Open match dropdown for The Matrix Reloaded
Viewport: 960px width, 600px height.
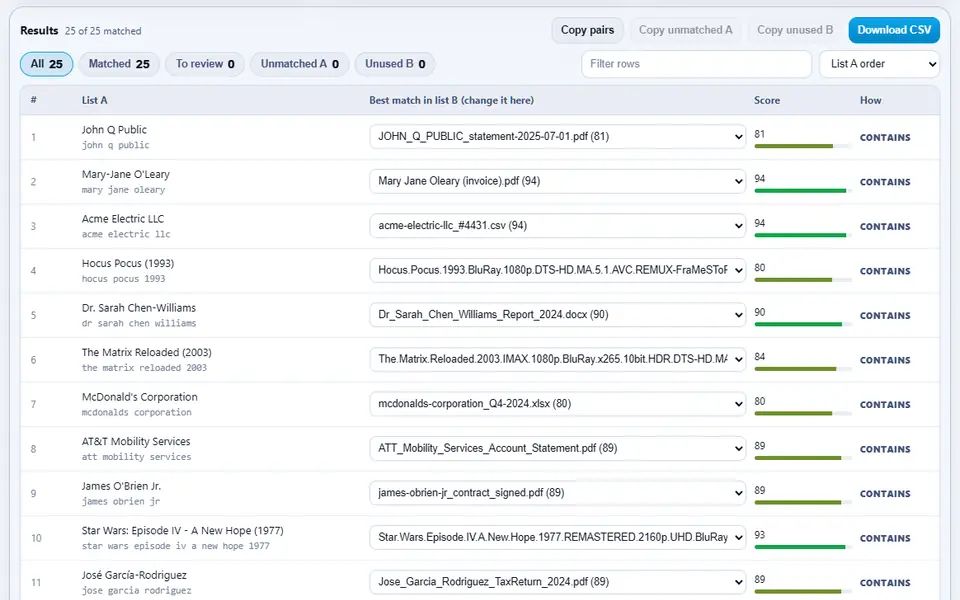tap(558, 359)
